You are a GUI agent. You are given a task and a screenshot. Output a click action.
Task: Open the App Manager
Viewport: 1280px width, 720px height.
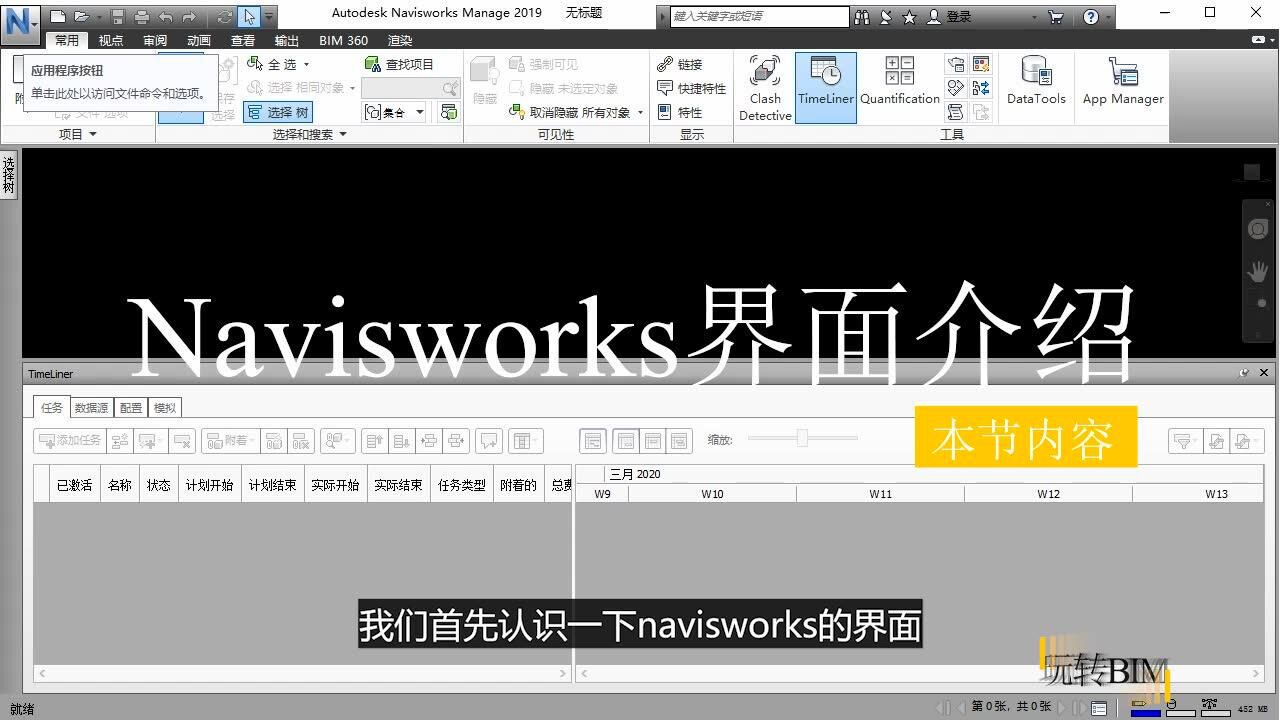click(x=1122, y=87)
